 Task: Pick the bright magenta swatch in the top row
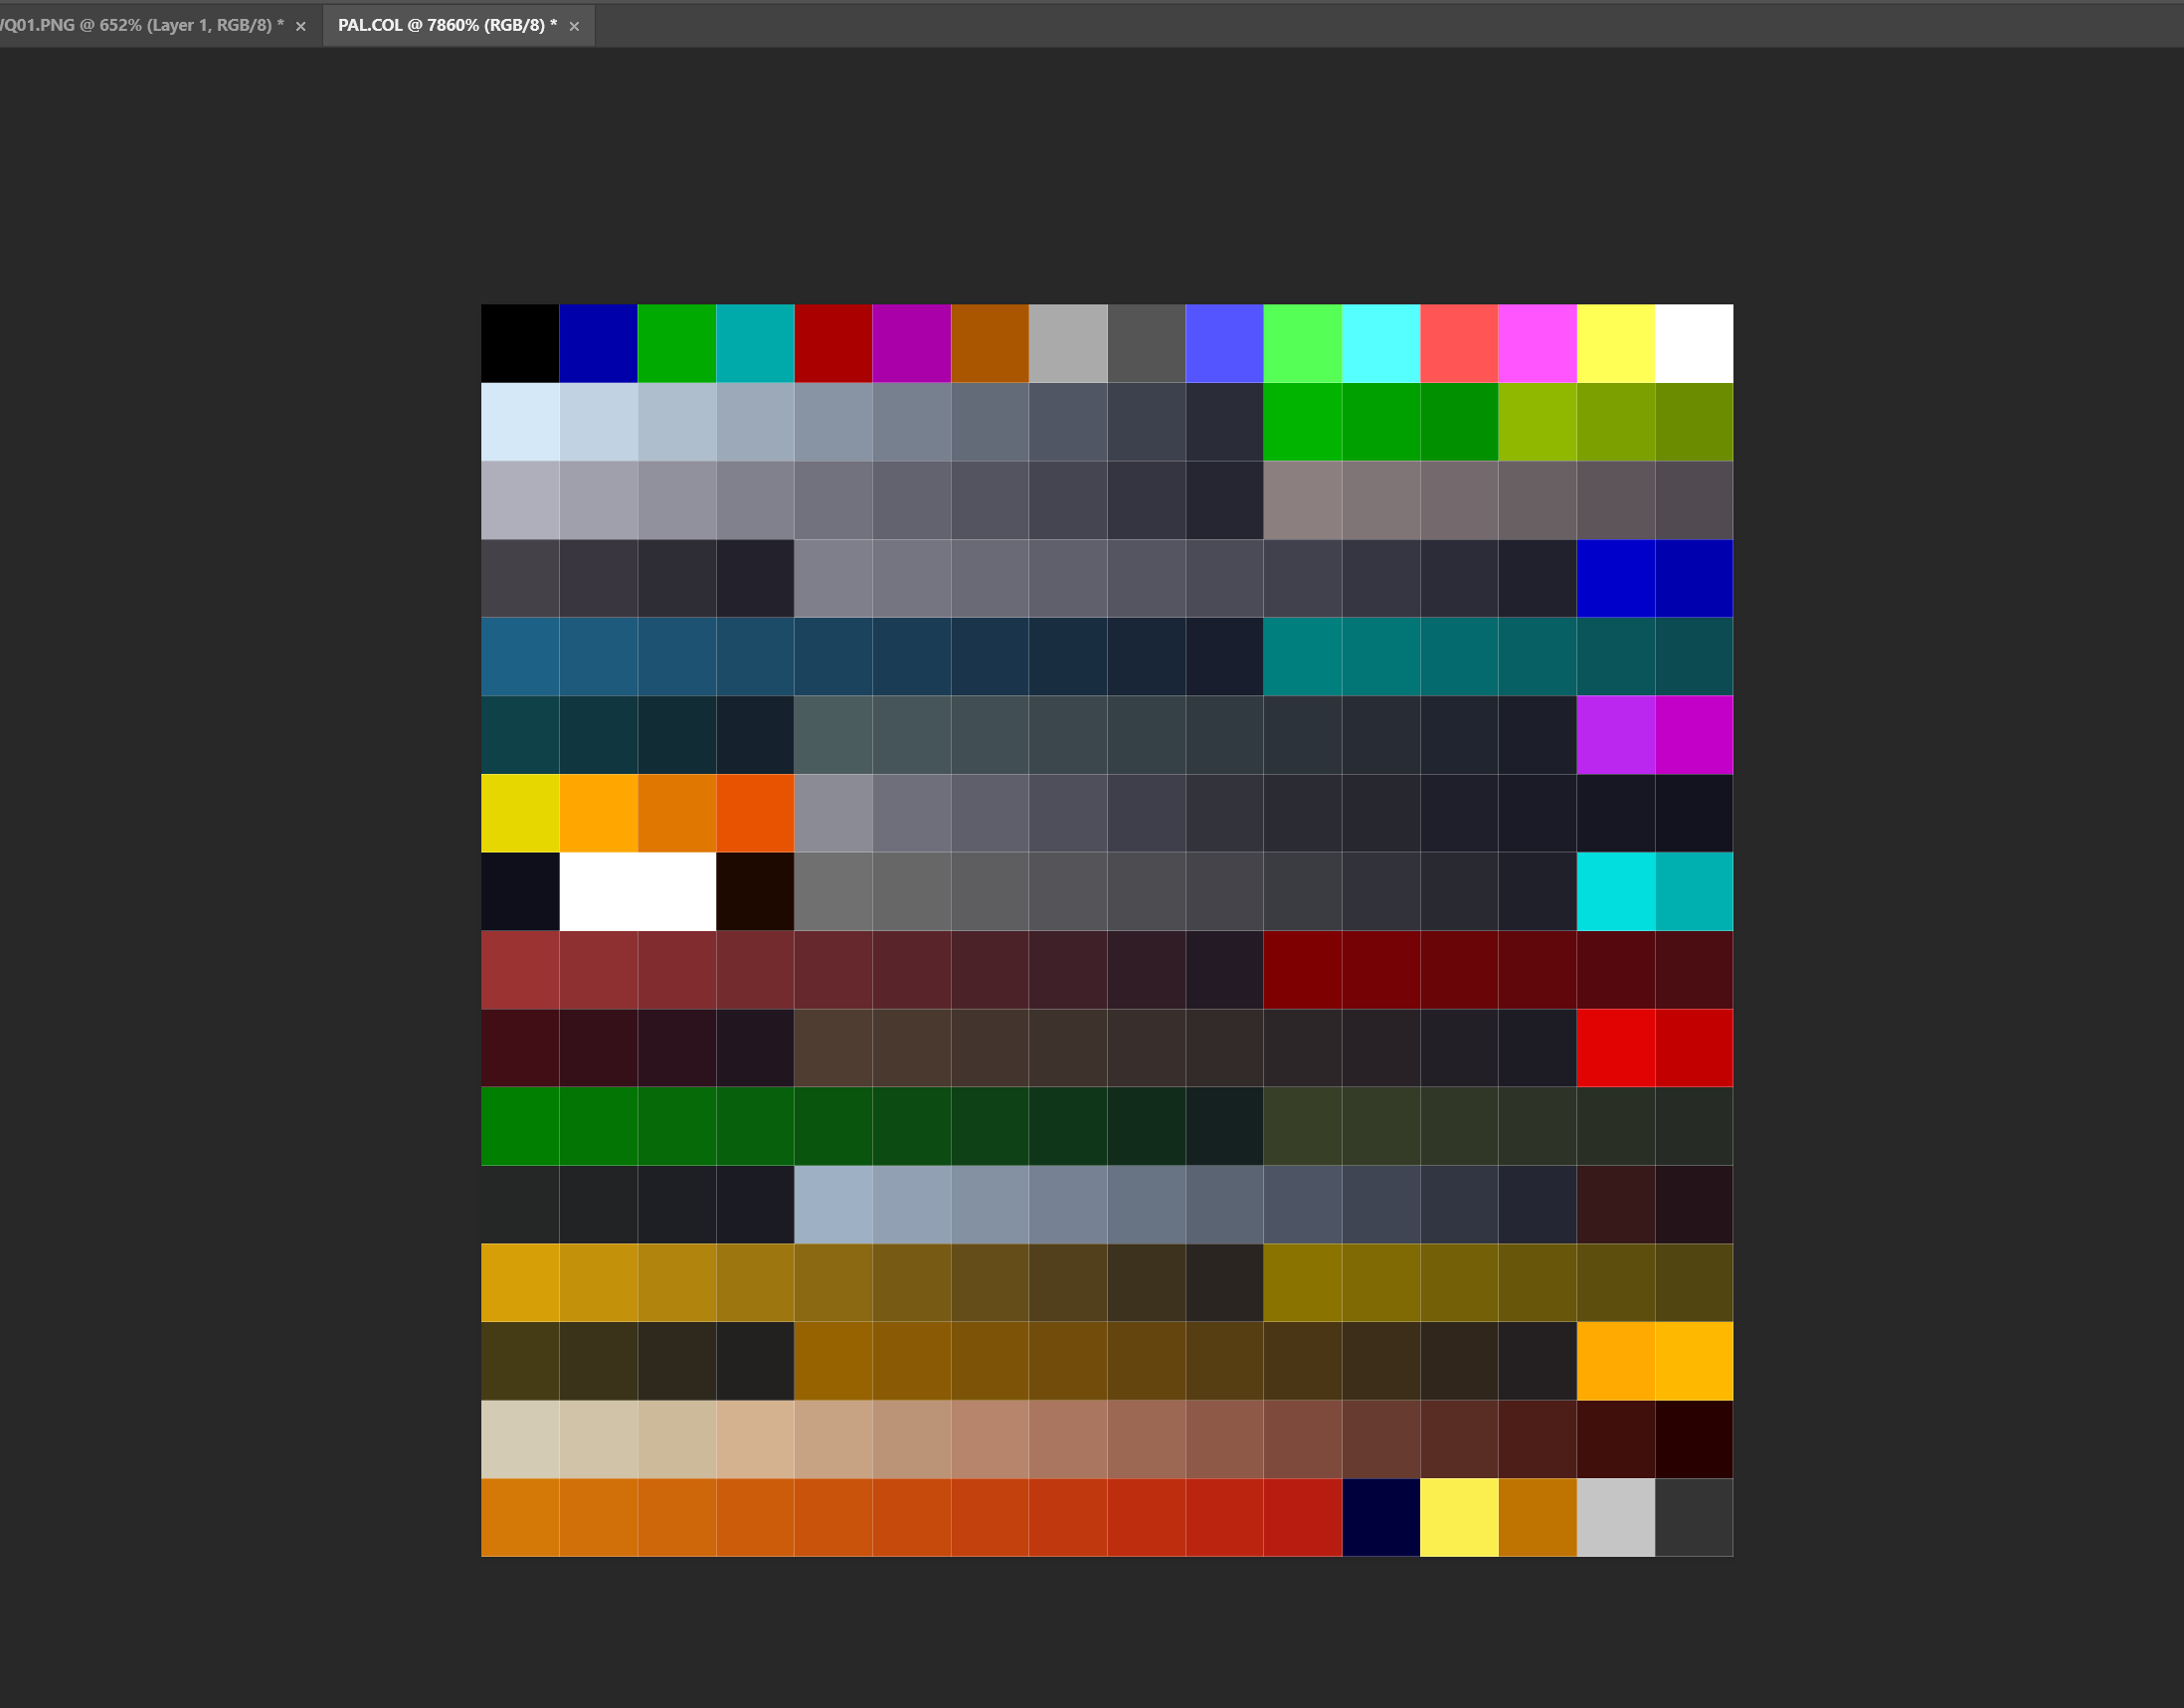[x=1537, y=342]
